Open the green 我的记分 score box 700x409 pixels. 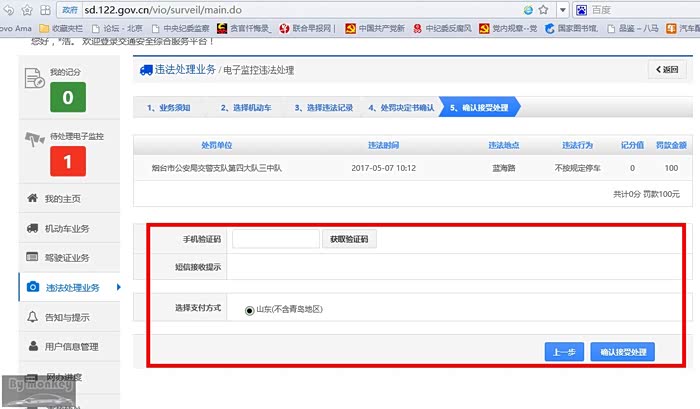point(67,97)
